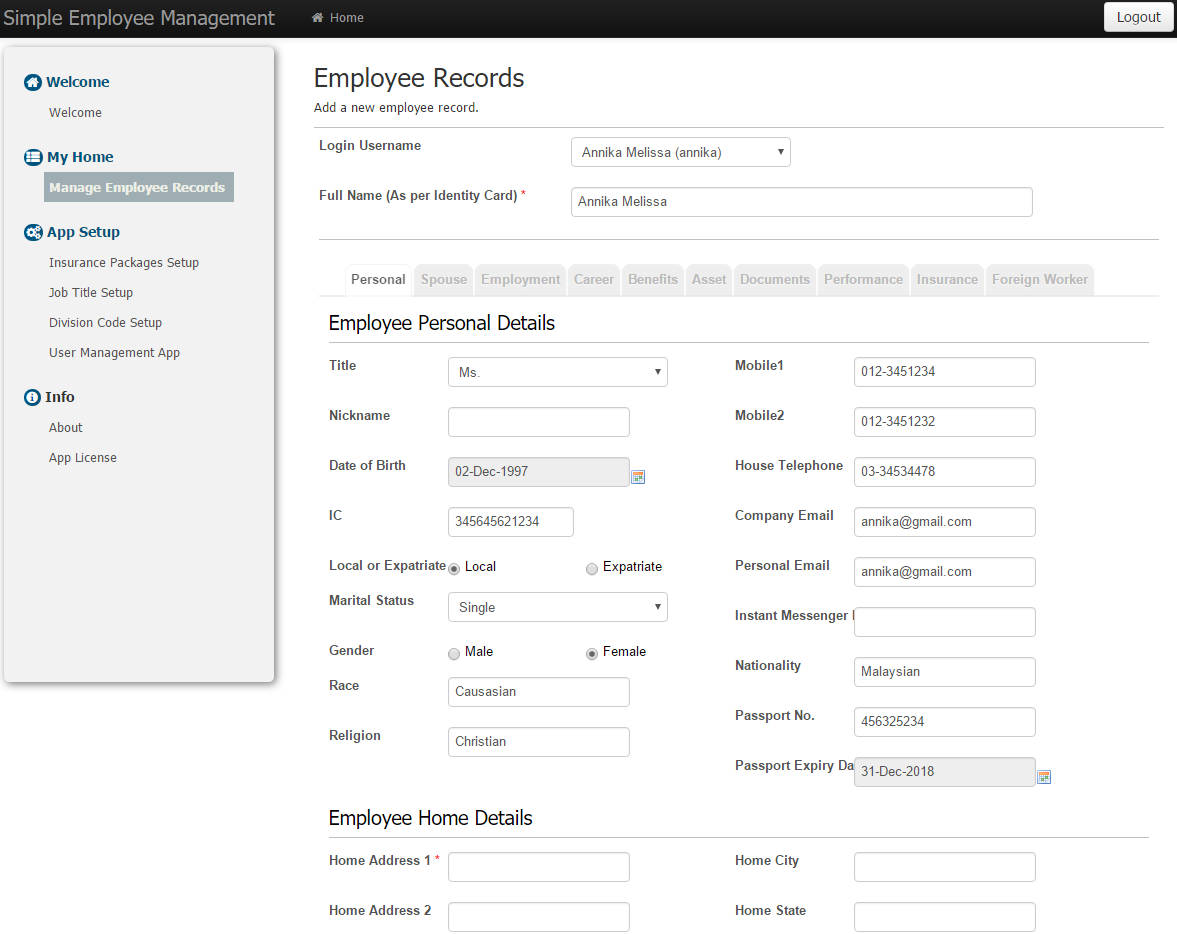Click the Home Address 1 field
Viewport: 1177px width, 934px height.
(x=539, y=866)
